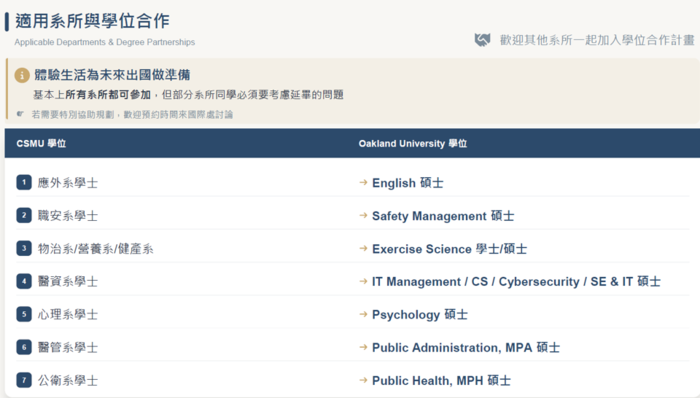The height and width of the screenshot is (398, 700).
Task: Click the arrow before Psychology 碩士
Action: [x=363, y=315]
